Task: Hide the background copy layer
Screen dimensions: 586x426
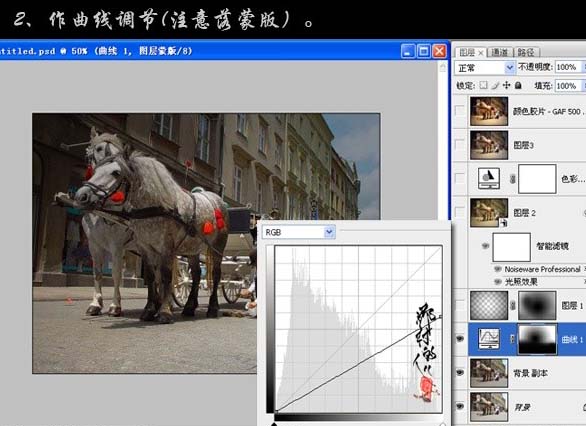Action: [460, 372]
